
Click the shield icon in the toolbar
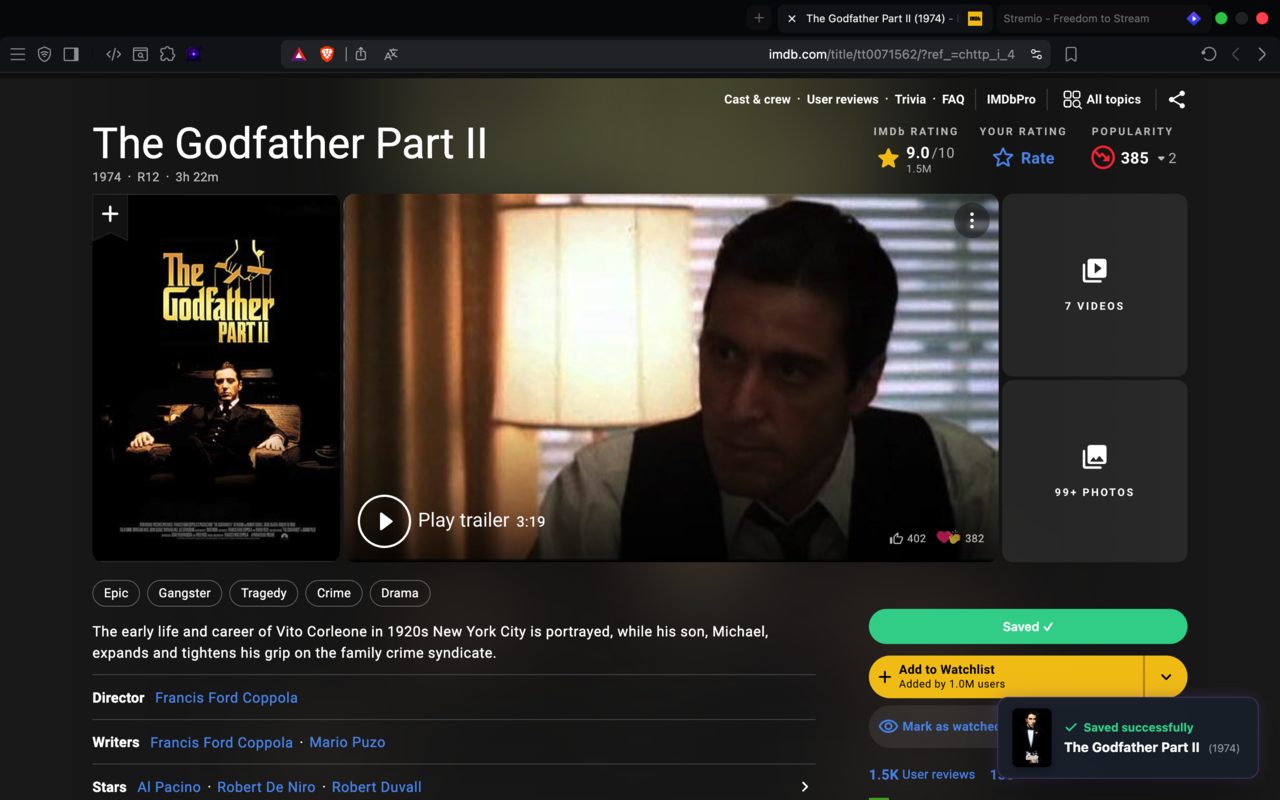(44, 54)
